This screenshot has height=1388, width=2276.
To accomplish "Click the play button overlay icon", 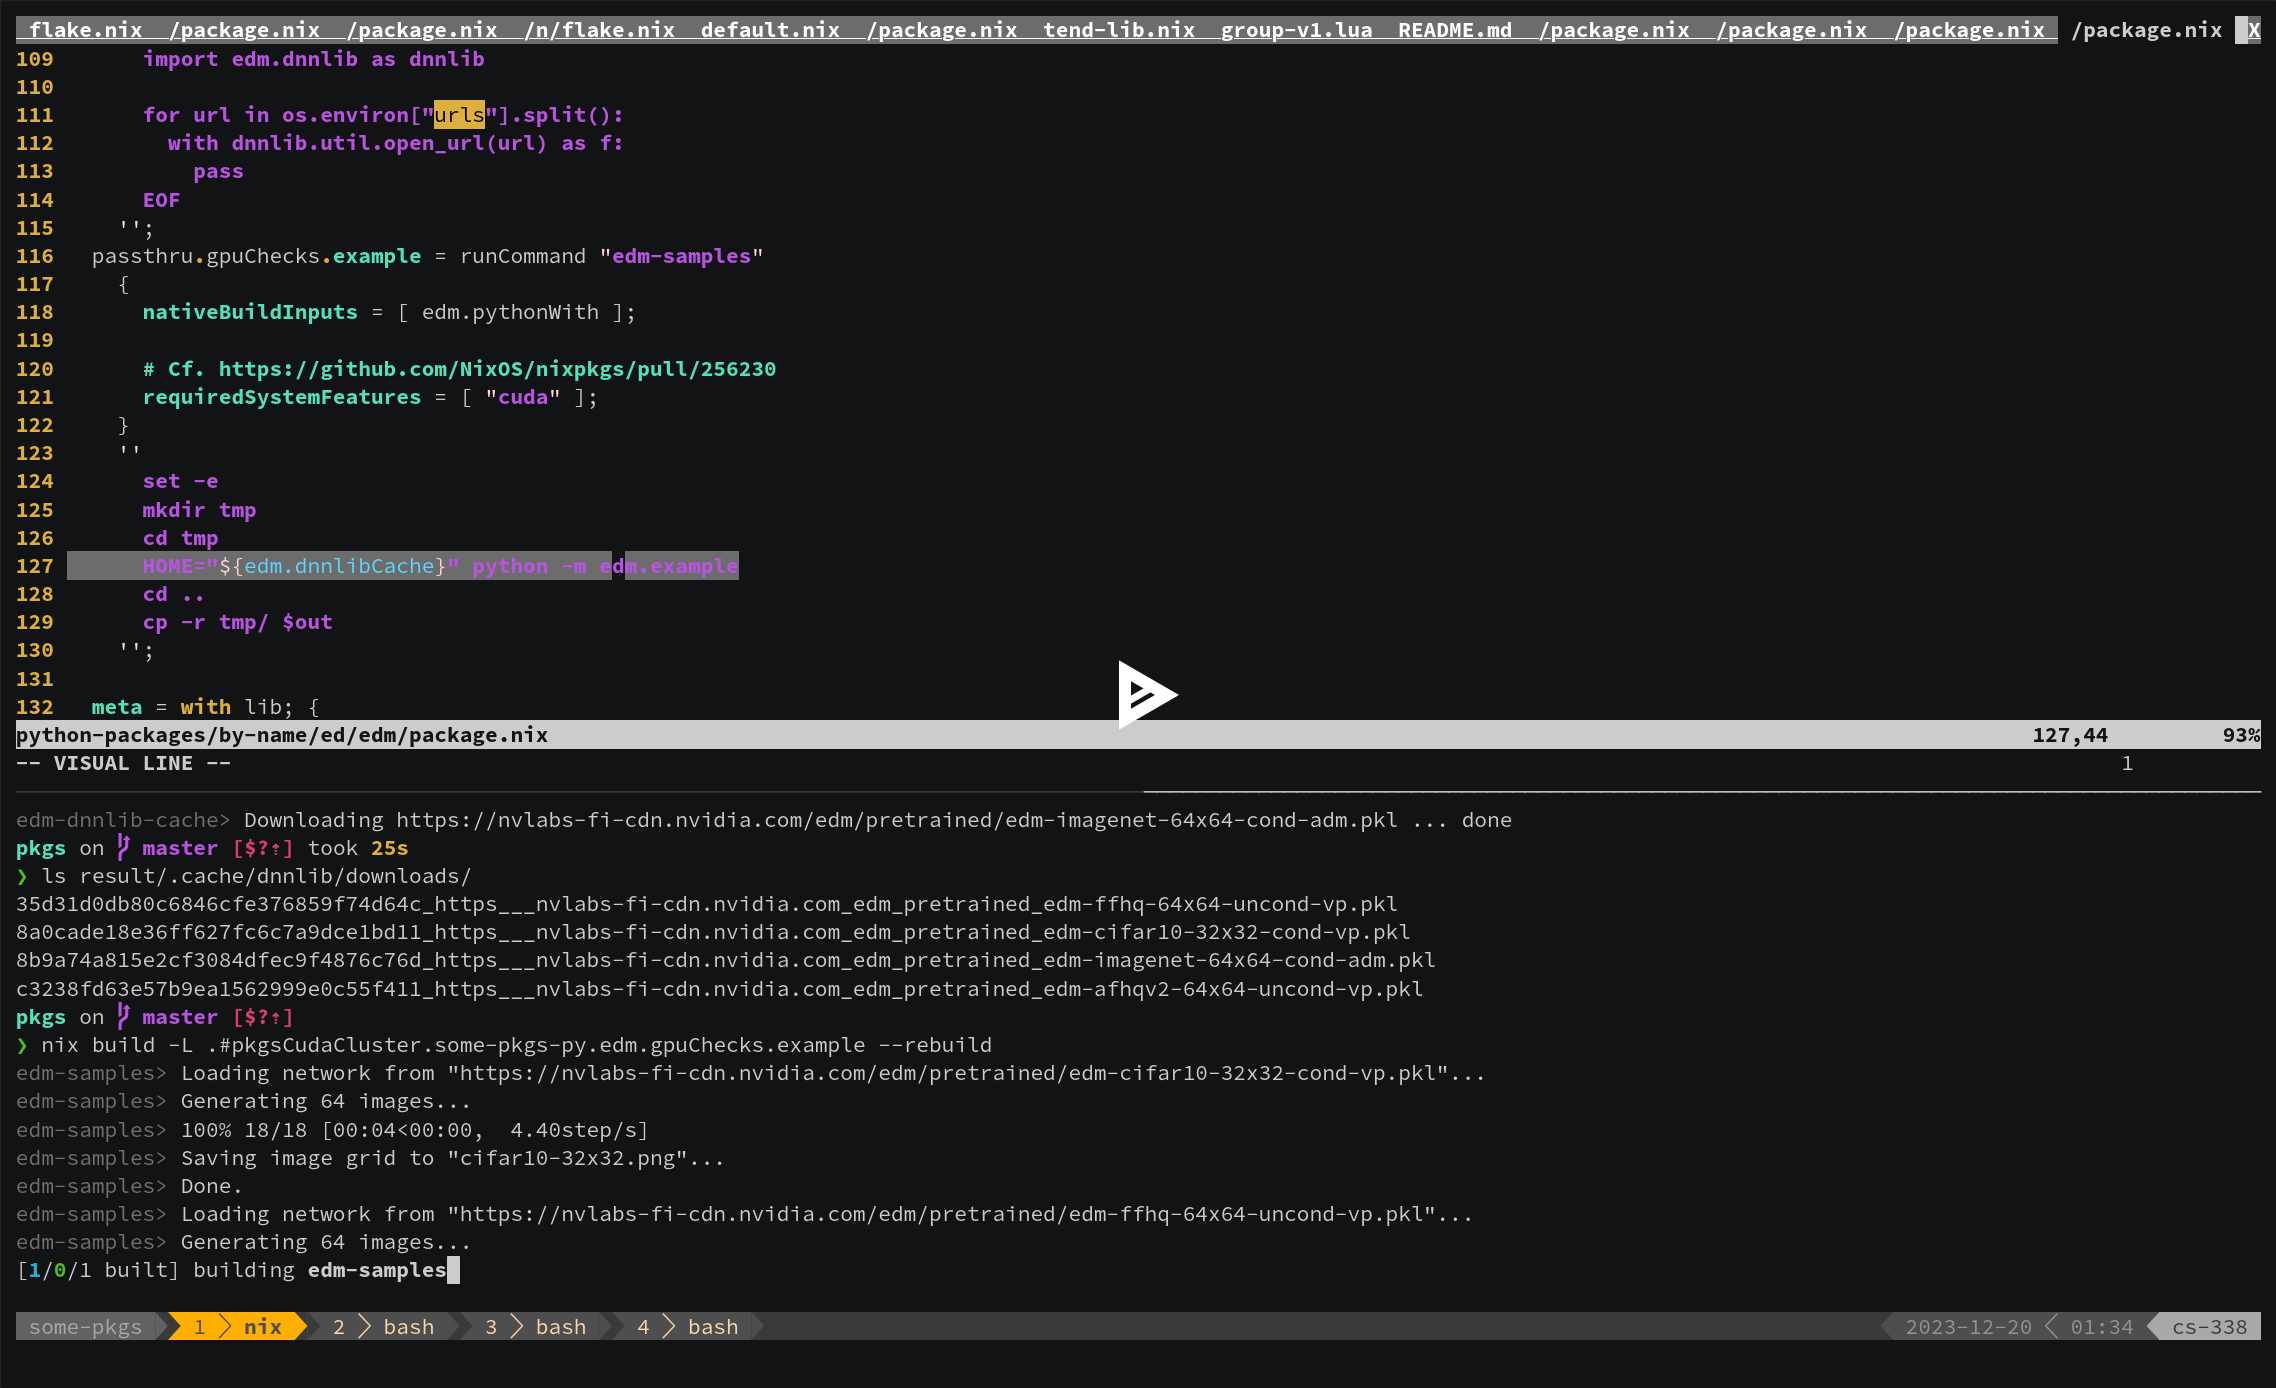I will [1146, 694].
